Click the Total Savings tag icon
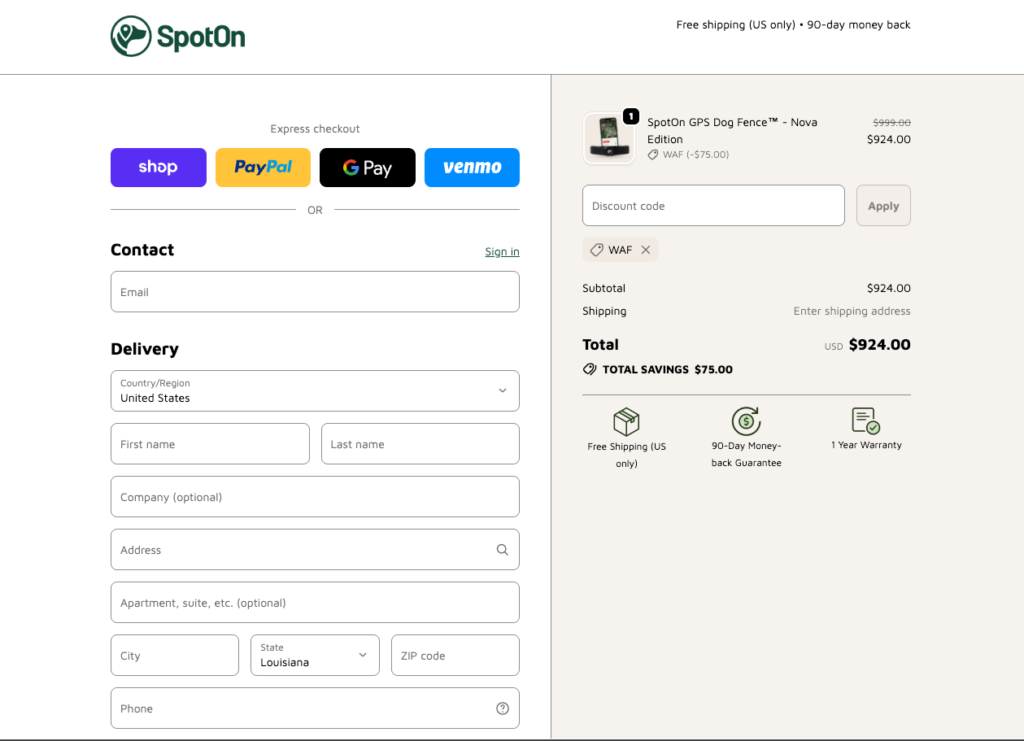This screenshot has width=1024, height=741. click(x=591, y=369)
